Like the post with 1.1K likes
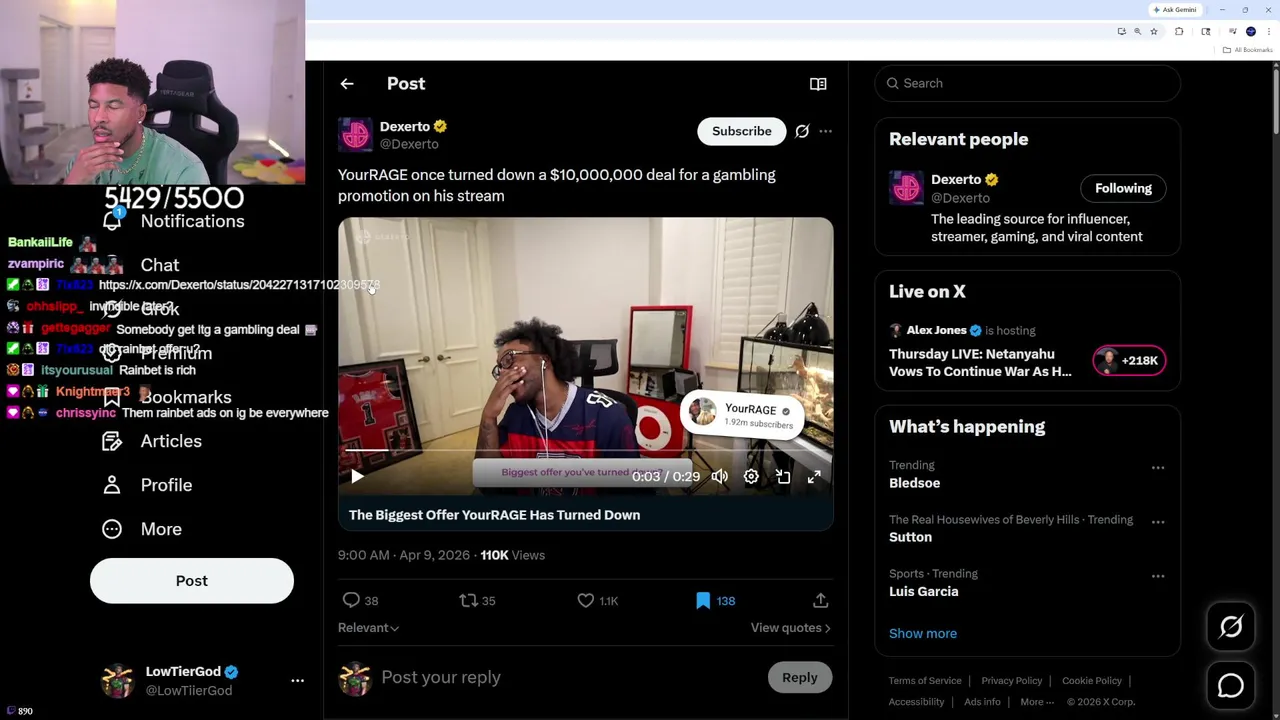The width and height of the screenshot is (1280, 720). pyautogui.click(x=597, y=600)
